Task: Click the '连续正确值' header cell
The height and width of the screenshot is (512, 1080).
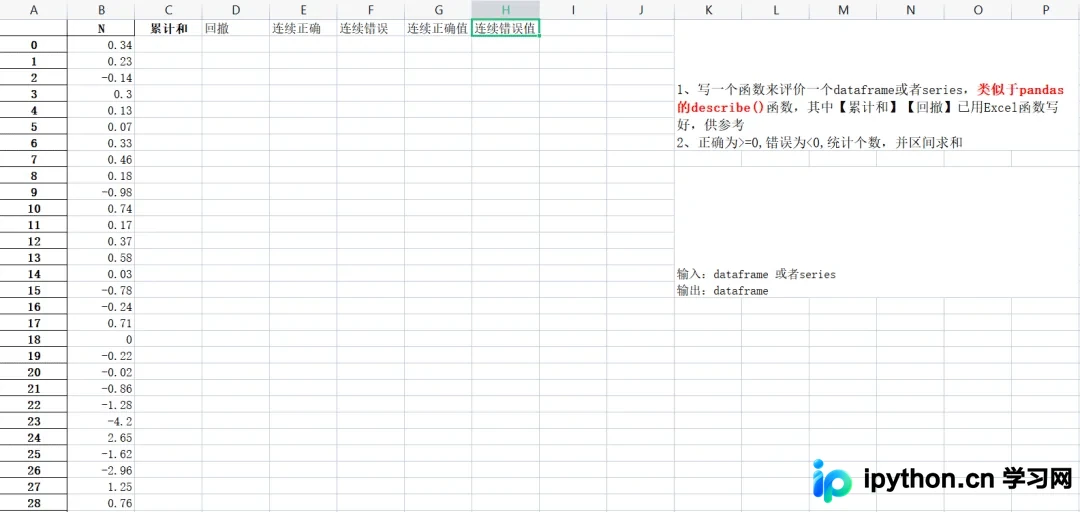Action: pyautogui.click(x=438, y=28)
